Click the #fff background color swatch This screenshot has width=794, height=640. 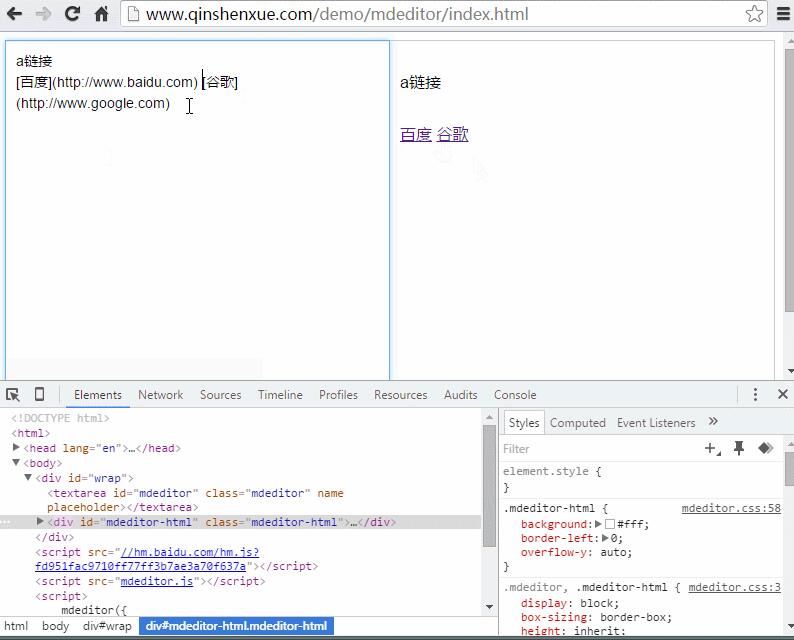click(610, 524)
